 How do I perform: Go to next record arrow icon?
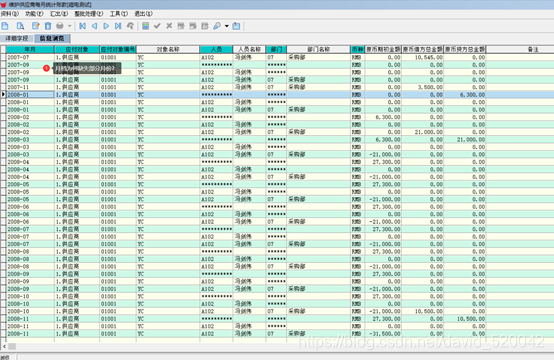106,26
